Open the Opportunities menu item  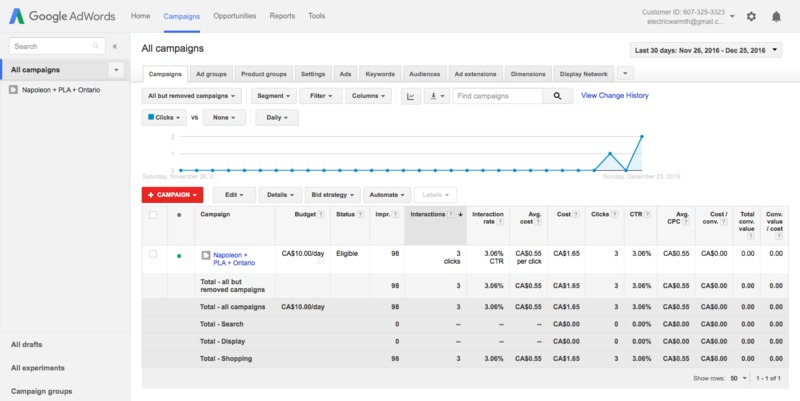[234, 17]
